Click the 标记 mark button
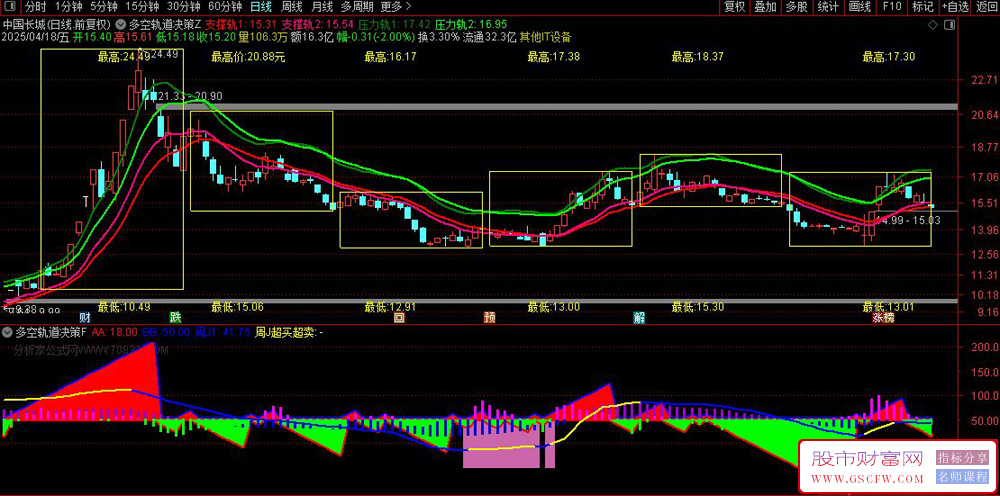The image size is (1000, 496). pos(922,7)
